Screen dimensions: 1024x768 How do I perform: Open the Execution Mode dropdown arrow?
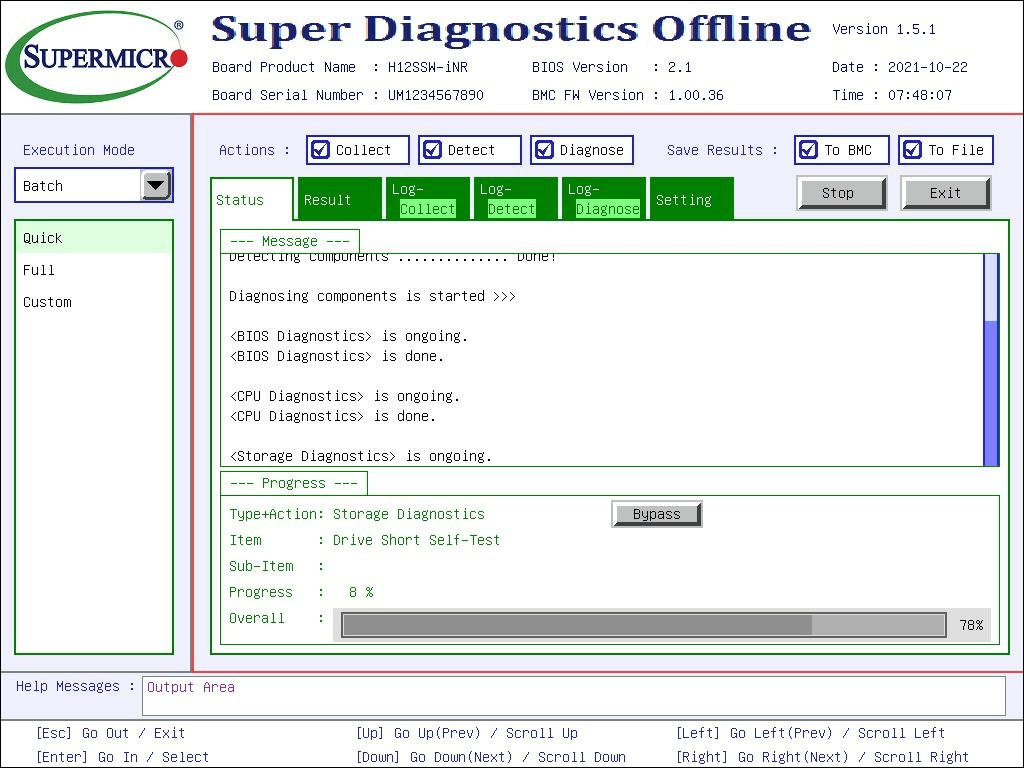pyautogui.click(x=156, y=185)
